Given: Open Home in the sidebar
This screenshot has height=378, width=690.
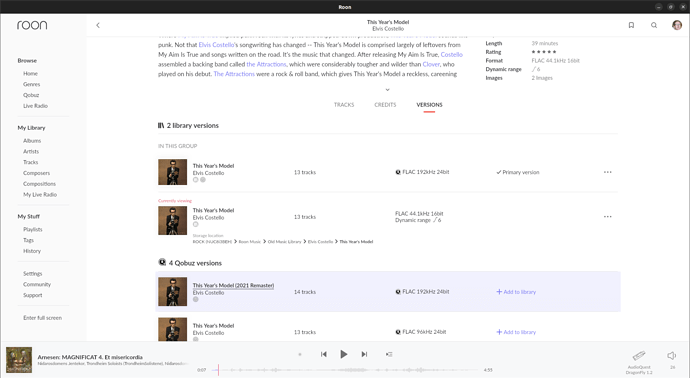Looking at the screenshot, I should [x=30, y=73].
